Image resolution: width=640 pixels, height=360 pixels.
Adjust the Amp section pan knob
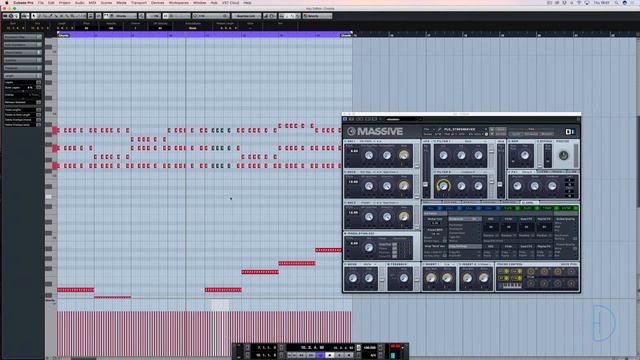525,155
